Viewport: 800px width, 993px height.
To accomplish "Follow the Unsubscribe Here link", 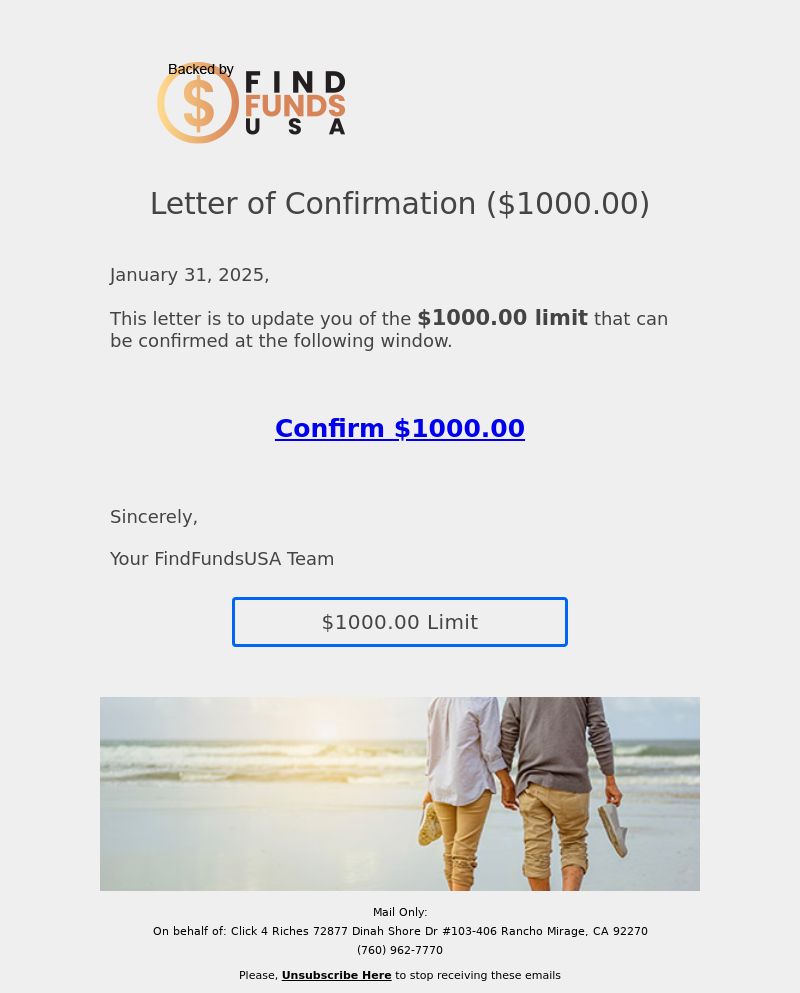I will coord(336,975).
